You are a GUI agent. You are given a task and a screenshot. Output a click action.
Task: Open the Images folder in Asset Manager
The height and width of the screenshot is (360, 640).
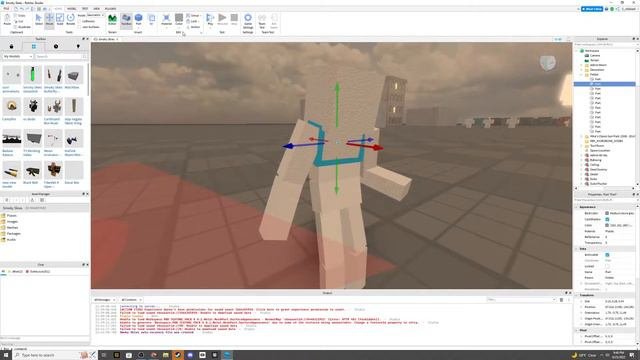tap(9, 222)
